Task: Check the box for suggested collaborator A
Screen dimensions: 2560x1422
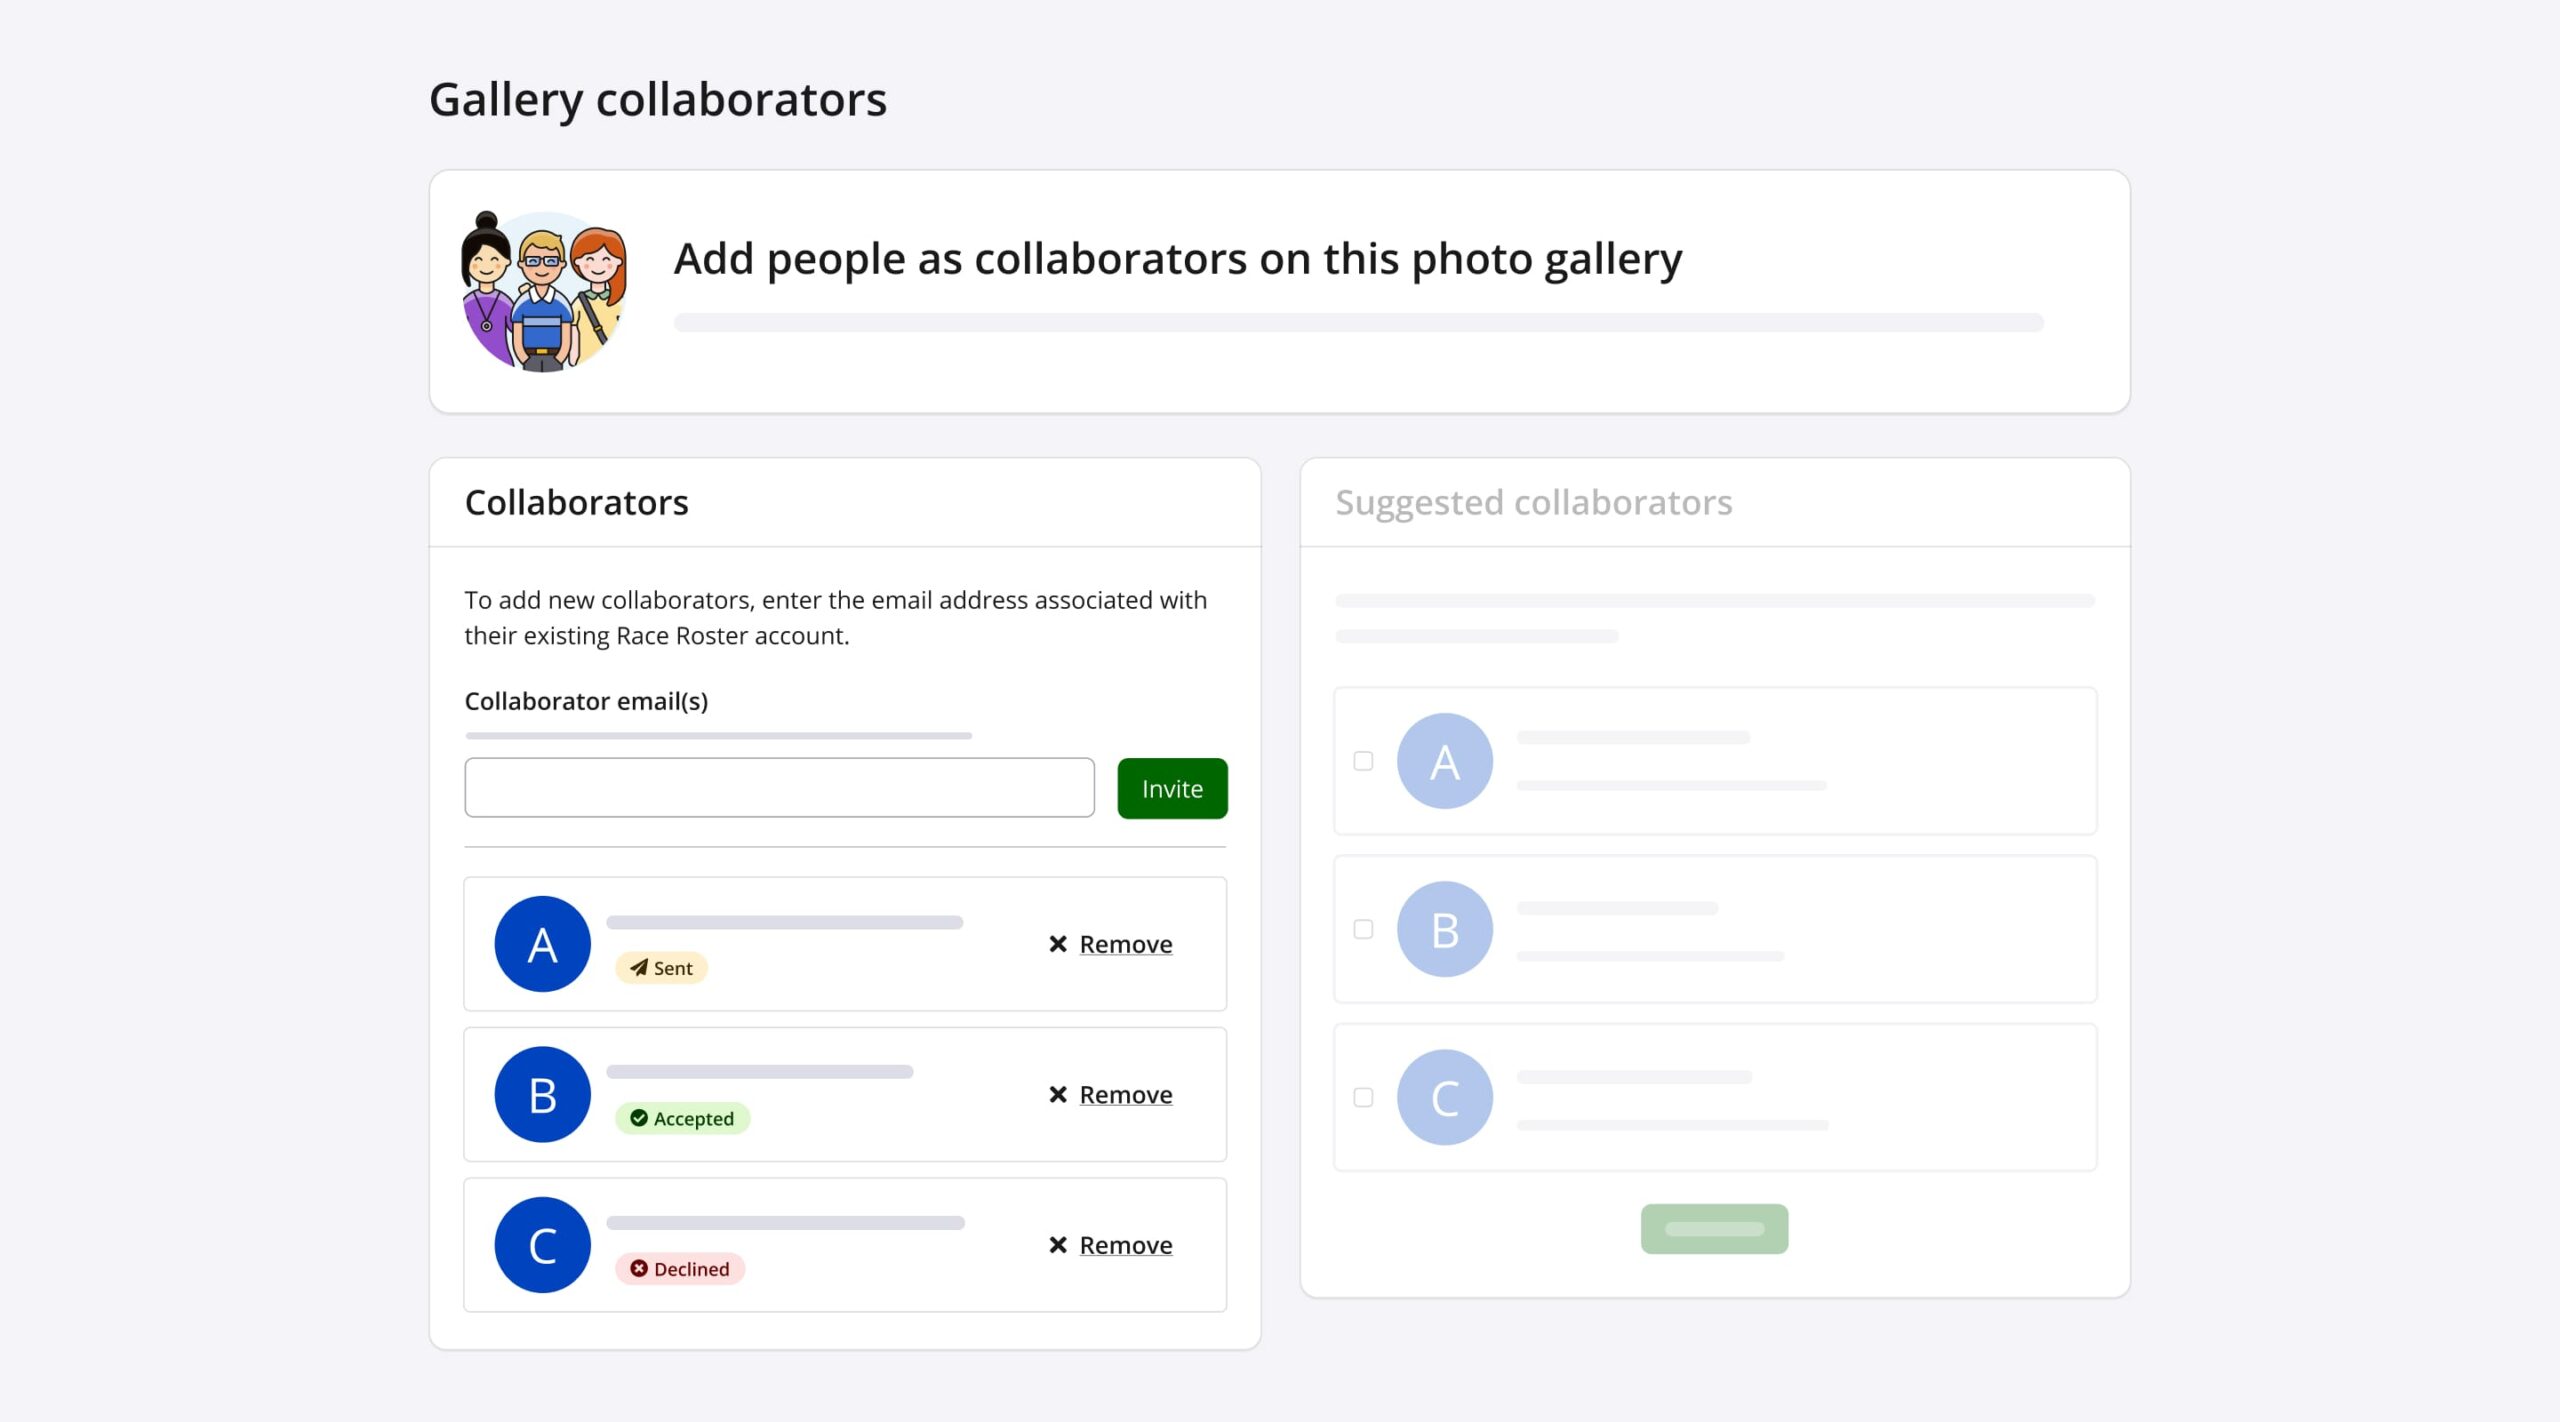Action: pyautogui.click(x=1363, y=761)
